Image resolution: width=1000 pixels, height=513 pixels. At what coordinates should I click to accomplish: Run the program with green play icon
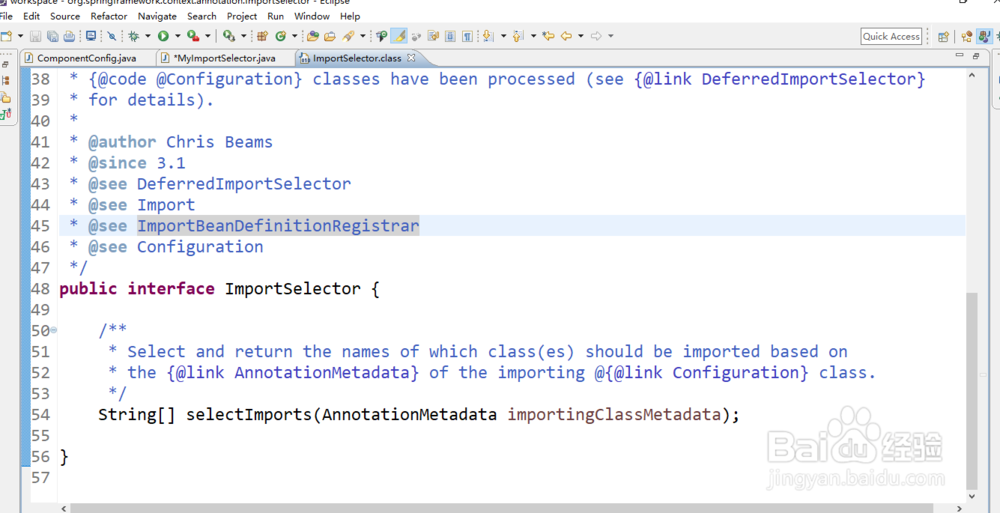point(163,36)
